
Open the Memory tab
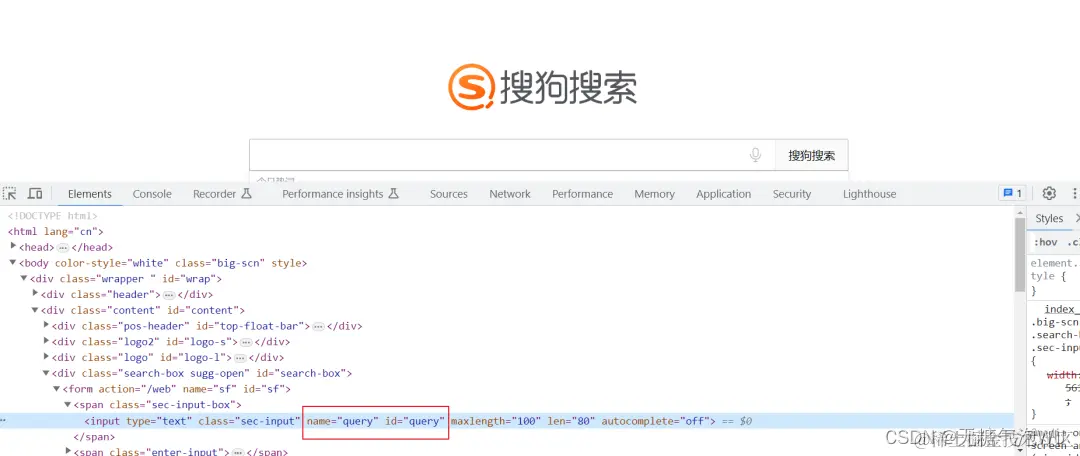(654, 194)
